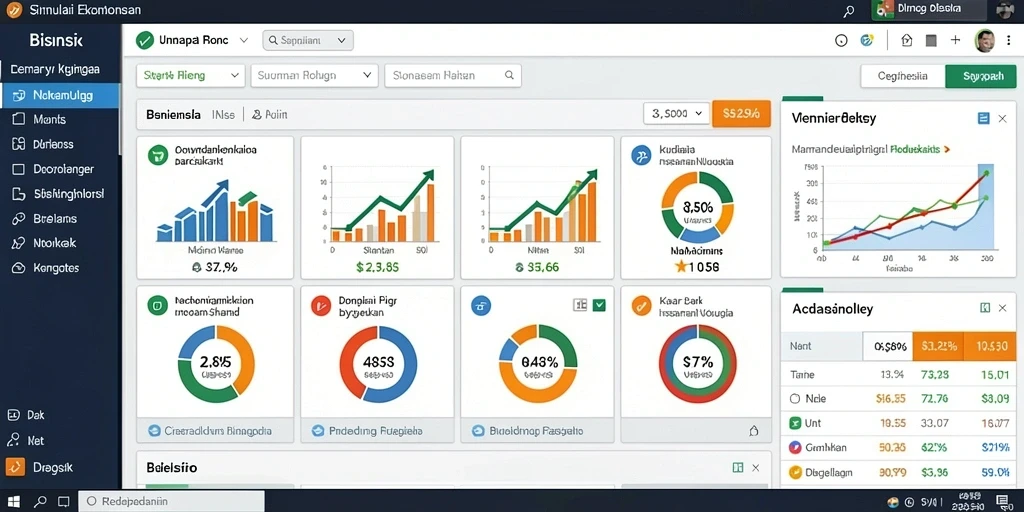
Task: Open the Dragsik icon in the sidebar bottom
Action: (15, 468)
